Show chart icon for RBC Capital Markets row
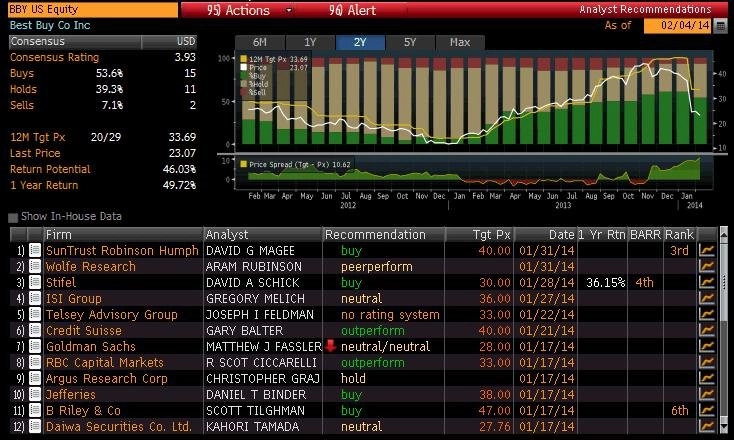 pyautogui.click(x=707, y=362)
